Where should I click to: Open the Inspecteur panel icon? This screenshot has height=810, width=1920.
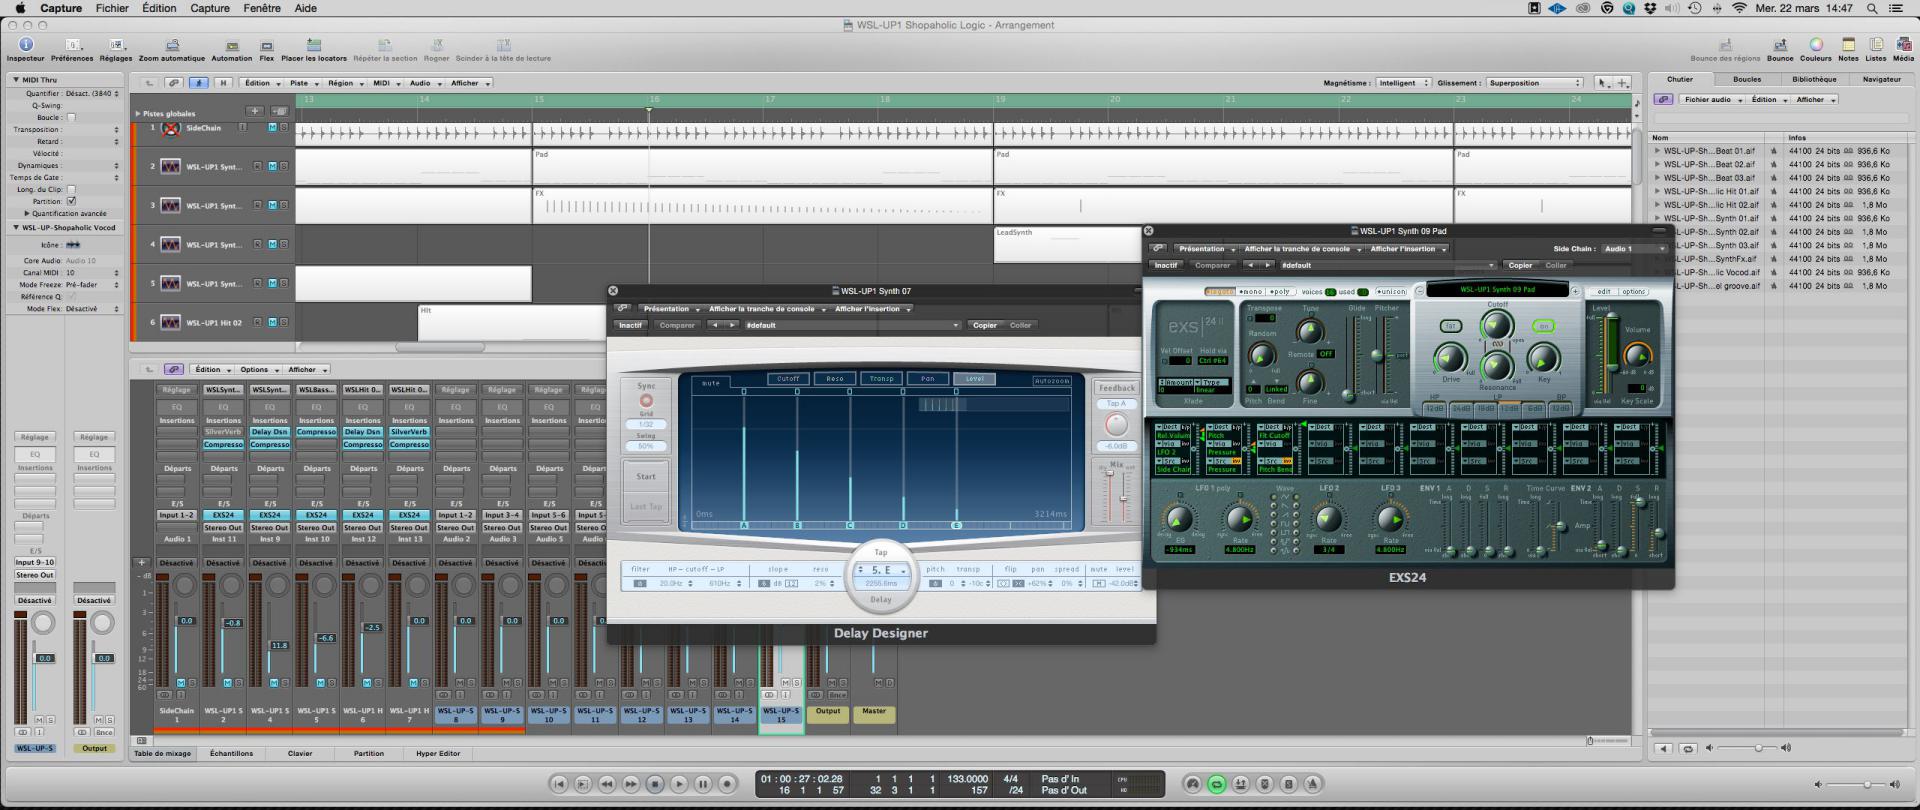tap(26, 45)
